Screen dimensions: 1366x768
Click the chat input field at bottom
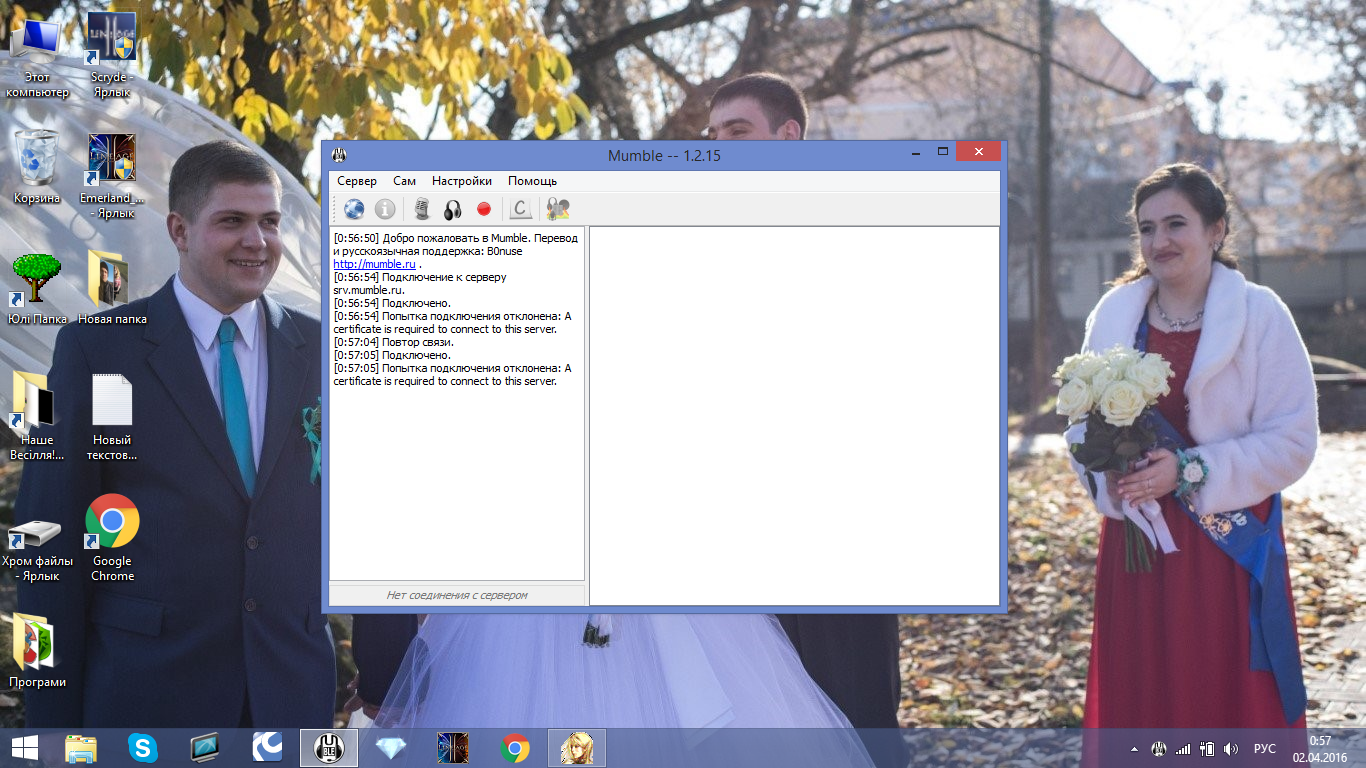click(457, 595)
